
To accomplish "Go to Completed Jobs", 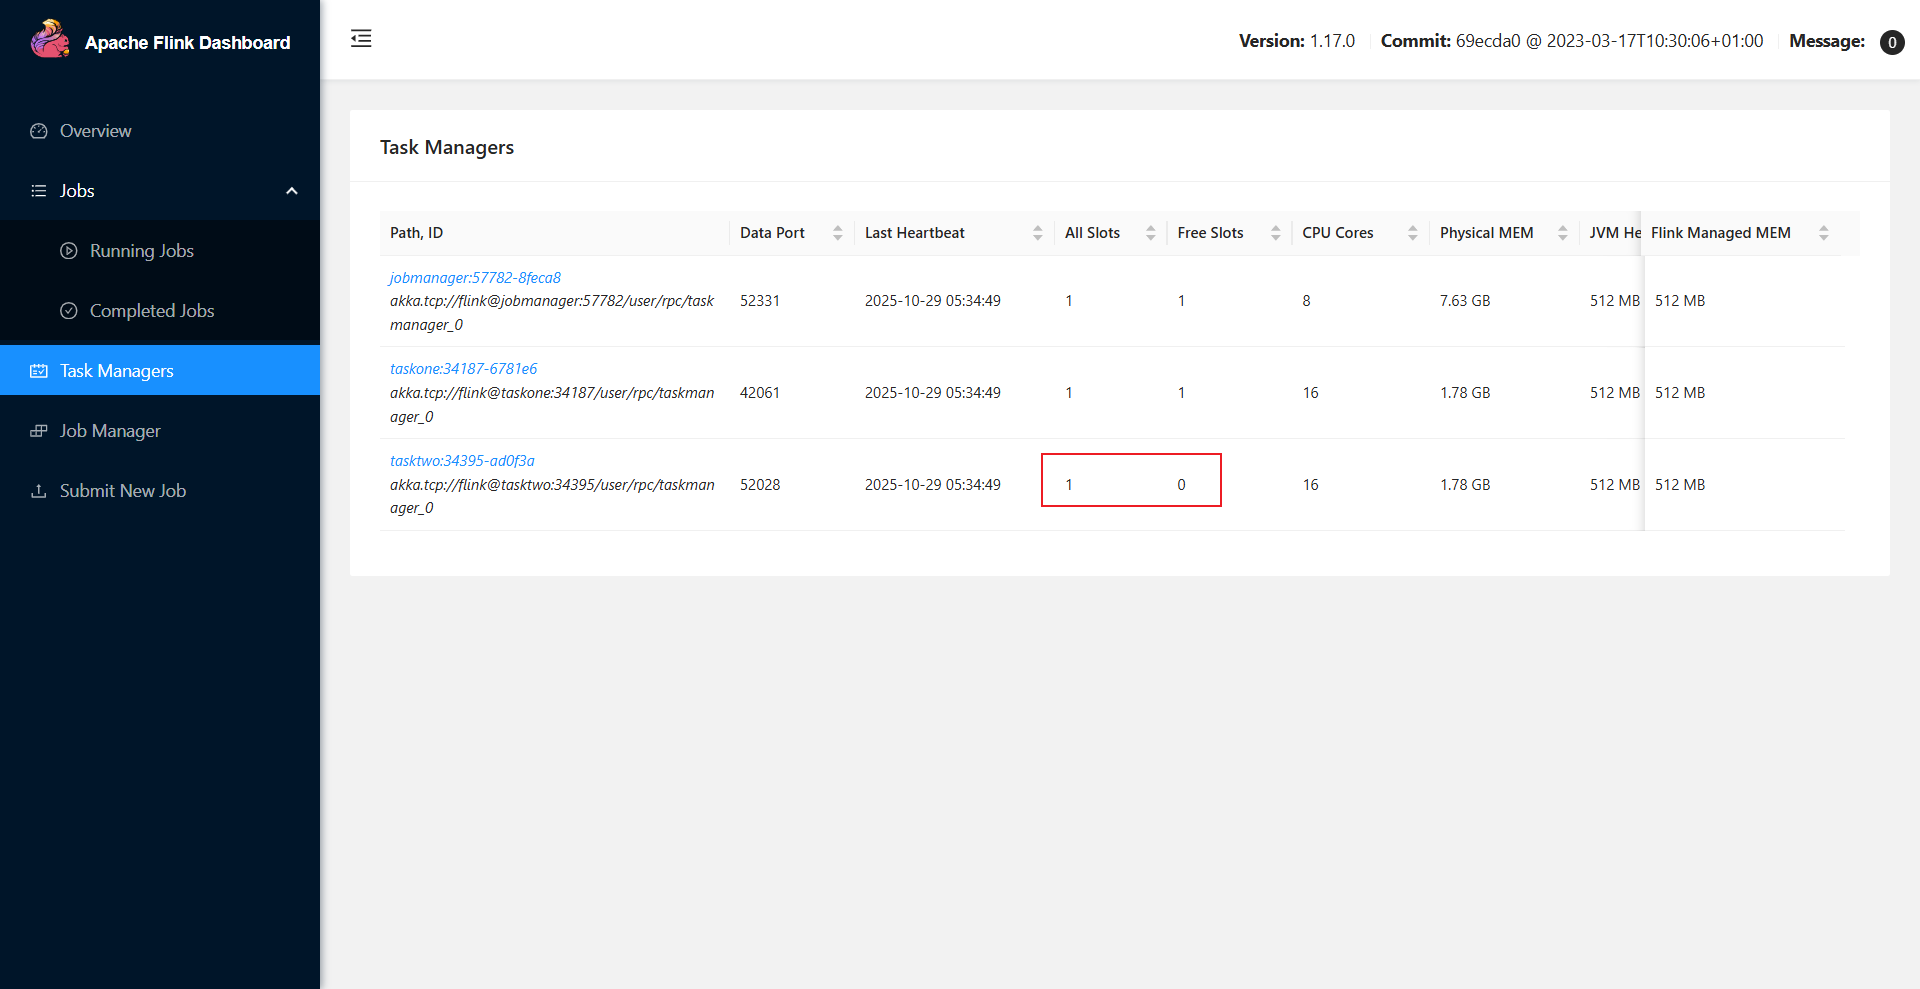I will 160,311.
